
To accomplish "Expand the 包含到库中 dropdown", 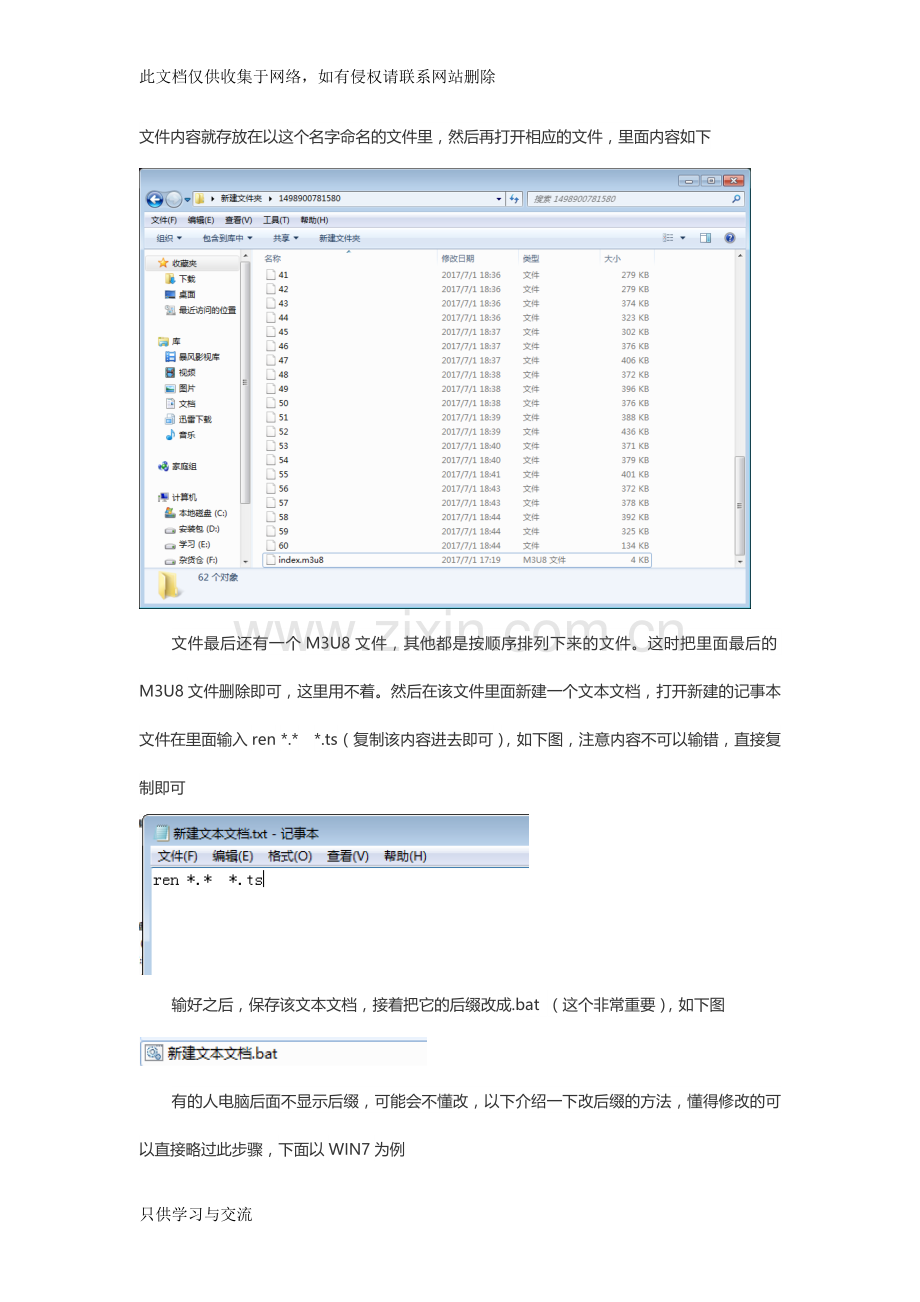I will click(227, 238).
